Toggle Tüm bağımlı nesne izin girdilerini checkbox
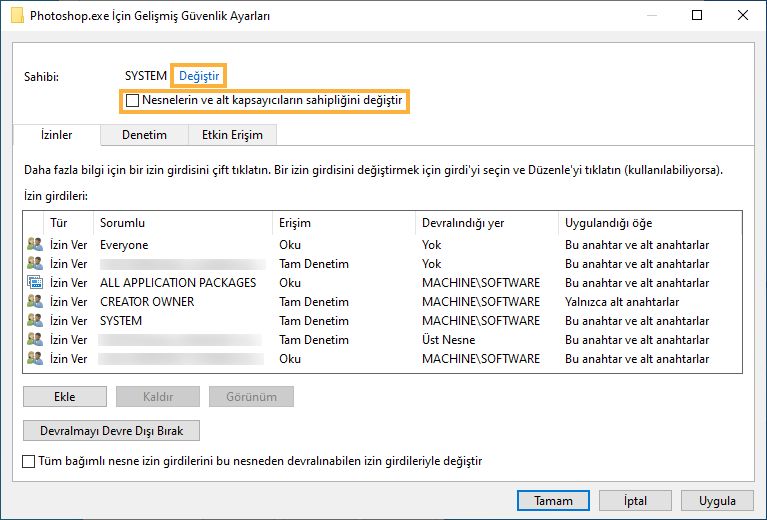Image resolution: width=767 pixels, height=520 pixels. (x=28, y=461)
